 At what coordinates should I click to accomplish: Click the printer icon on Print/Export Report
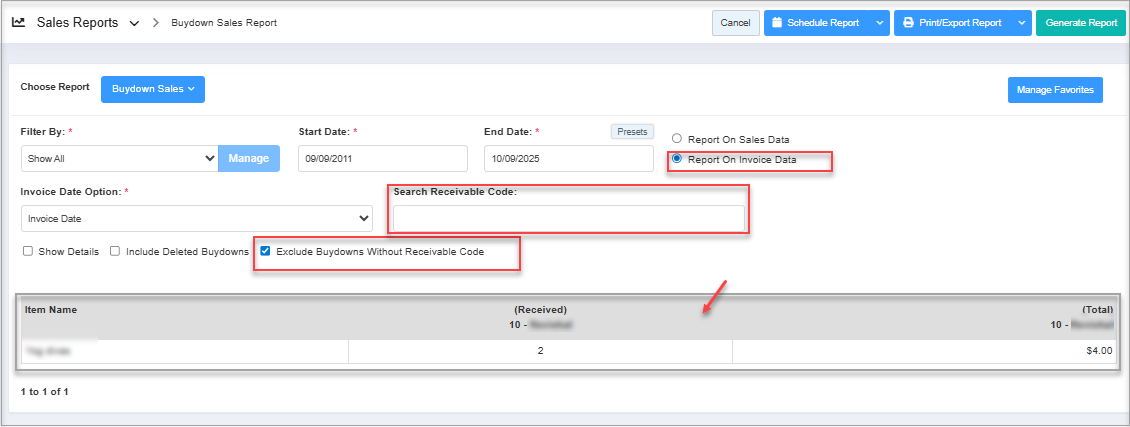click(x=909, y=23)
